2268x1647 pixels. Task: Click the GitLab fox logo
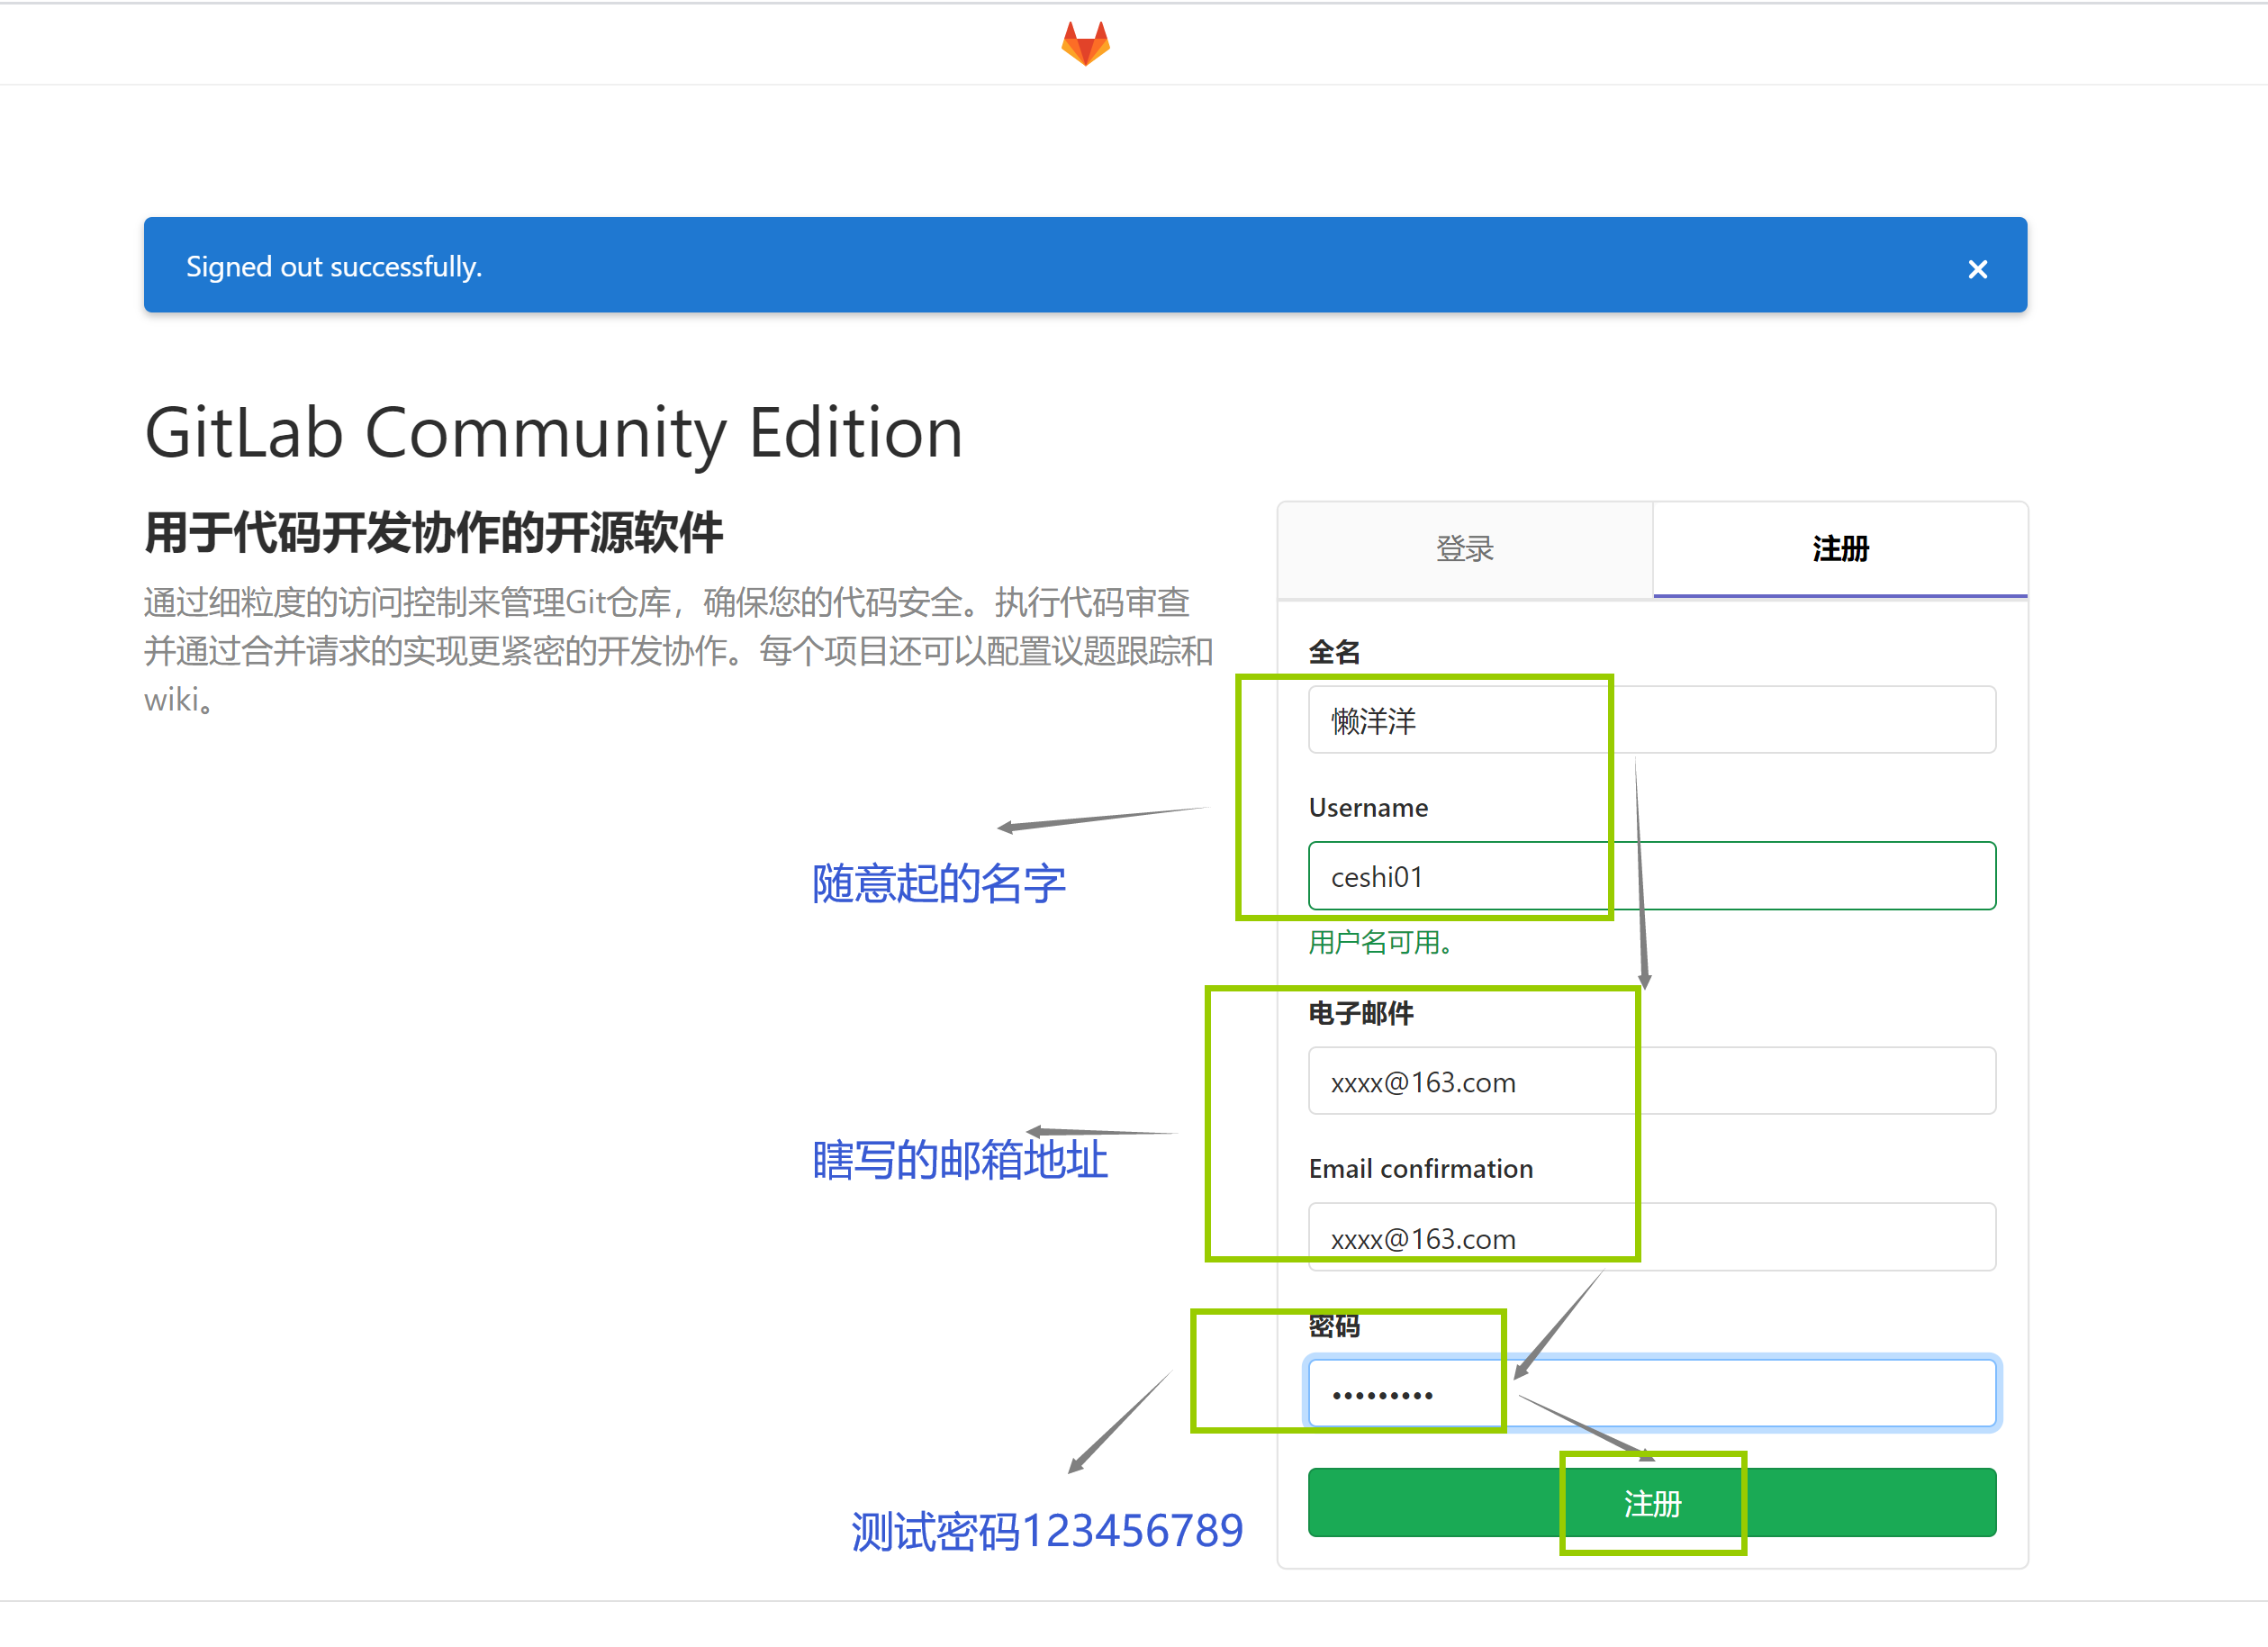[x=1085, y=44]
